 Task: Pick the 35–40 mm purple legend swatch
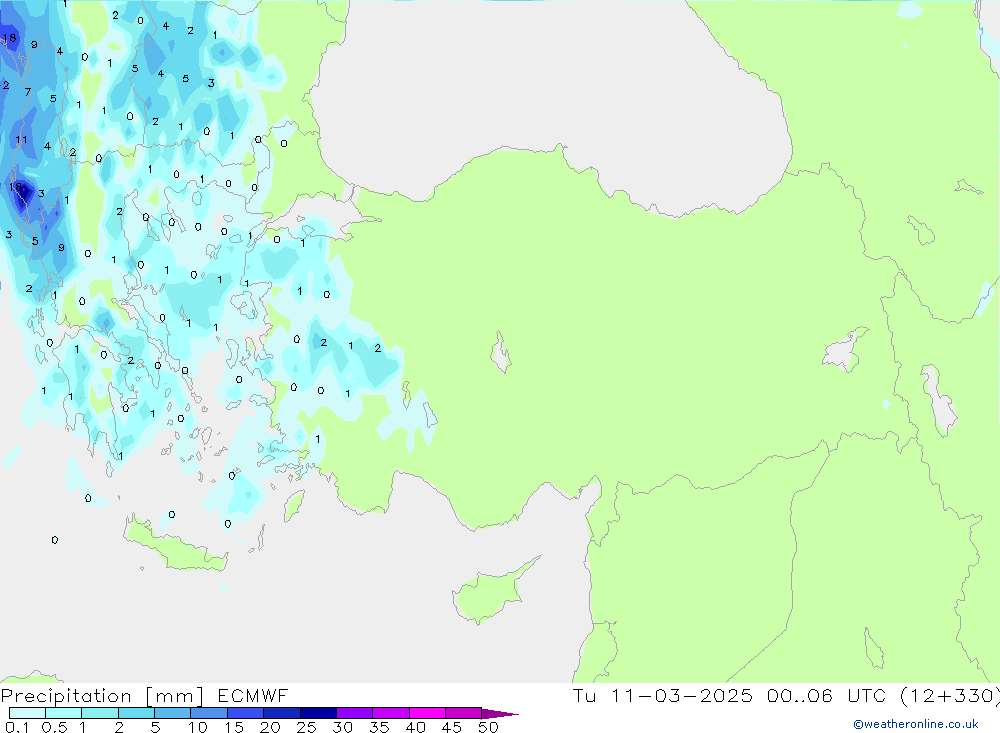click(391, 713)
